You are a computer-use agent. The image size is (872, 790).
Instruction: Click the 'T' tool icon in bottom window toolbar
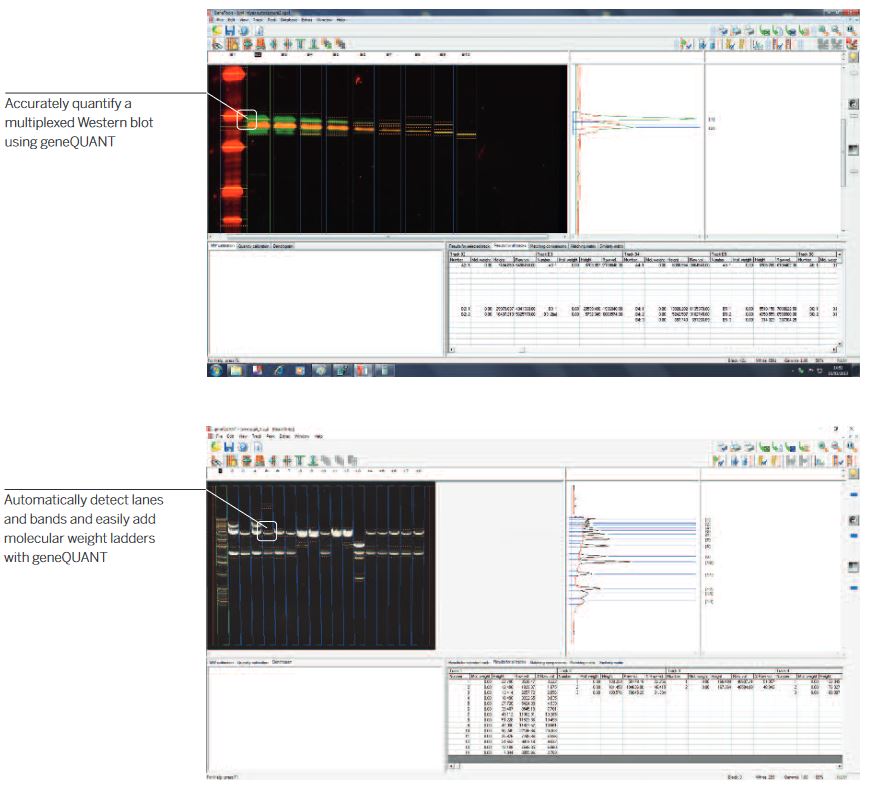(299, 460)
